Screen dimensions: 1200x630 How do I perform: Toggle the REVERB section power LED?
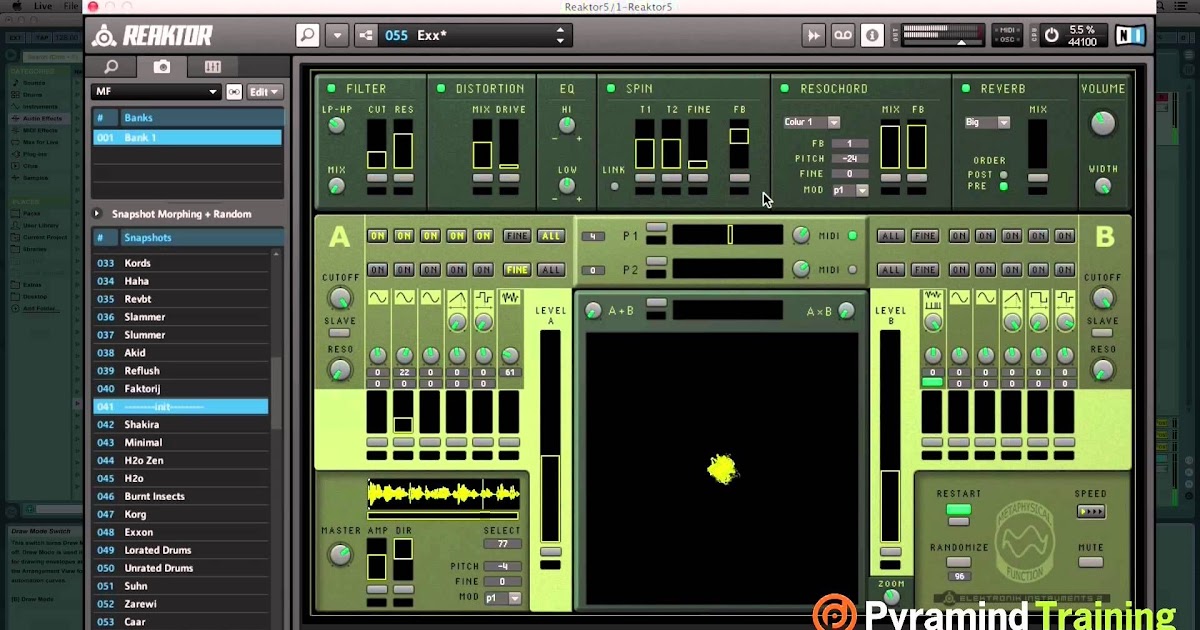tap(966, 88)
